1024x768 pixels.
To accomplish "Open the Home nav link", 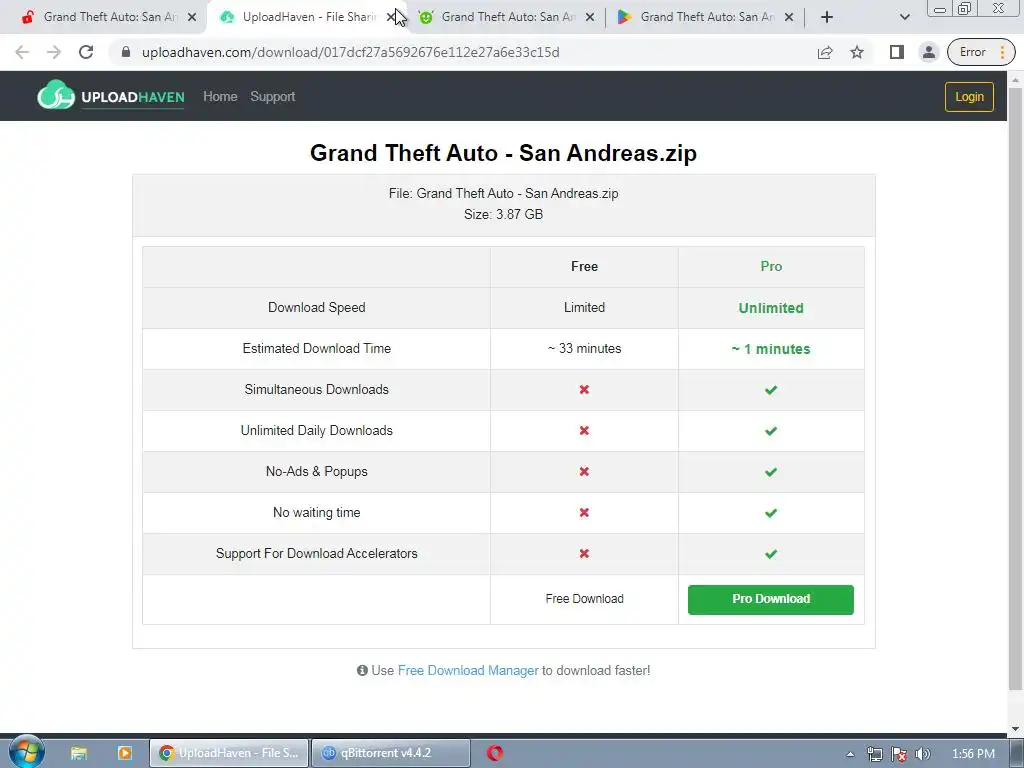I will (x=220, y=97).
